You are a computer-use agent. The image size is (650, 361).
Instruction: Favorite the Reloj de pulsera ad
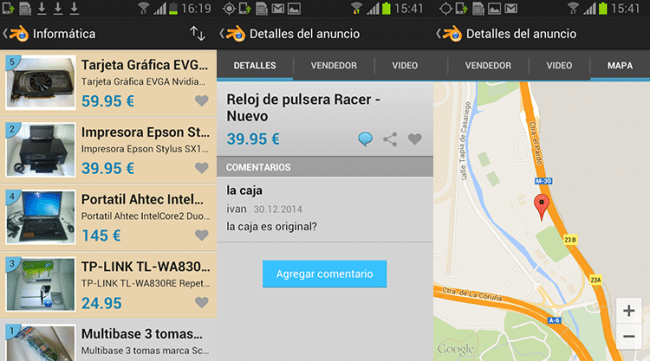click(x=415, y=139)
